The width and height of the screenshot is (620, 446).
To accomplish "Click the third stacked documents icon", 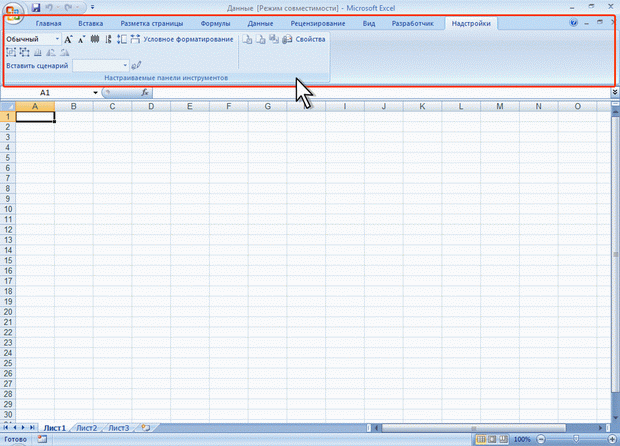I will pos(274,39).
